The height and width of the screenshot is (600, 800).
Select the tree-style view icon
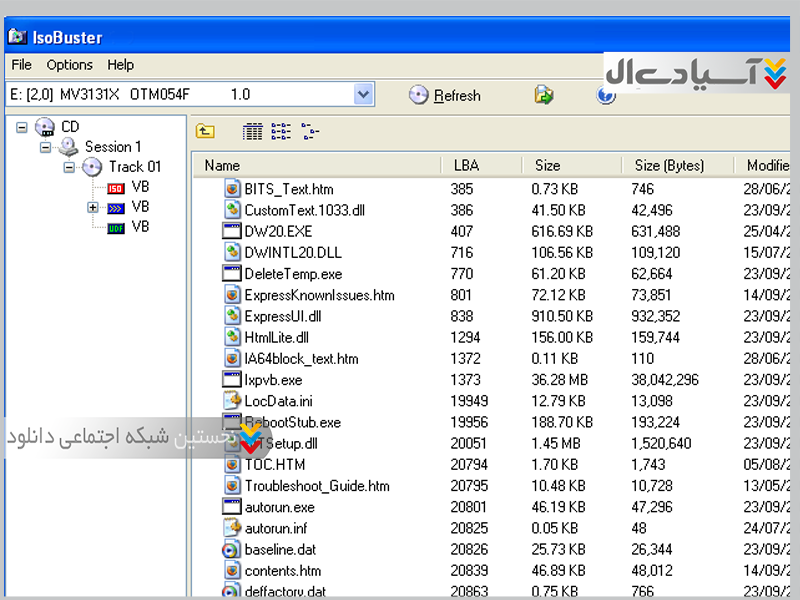[310, 131]
